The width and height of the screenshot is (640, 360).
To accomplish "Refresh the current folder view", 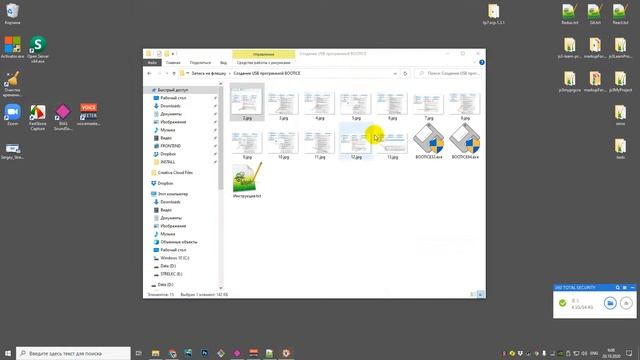I will point(405,73).
